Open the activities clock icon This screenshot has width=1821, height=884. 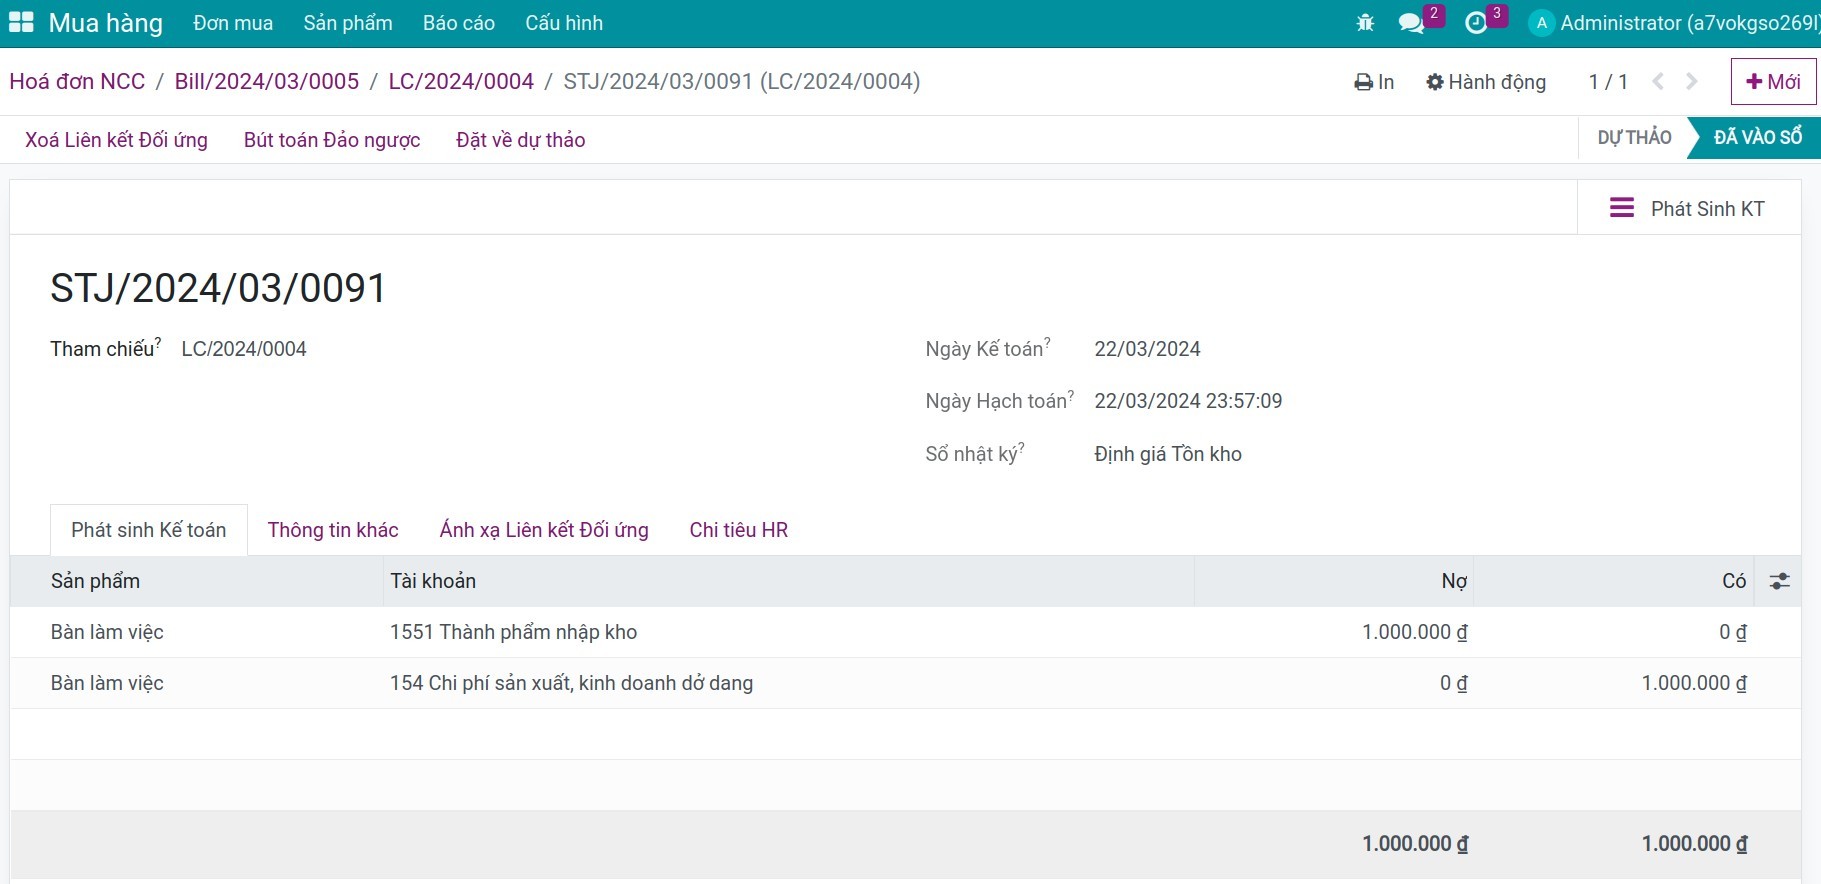coord(1476,23)
